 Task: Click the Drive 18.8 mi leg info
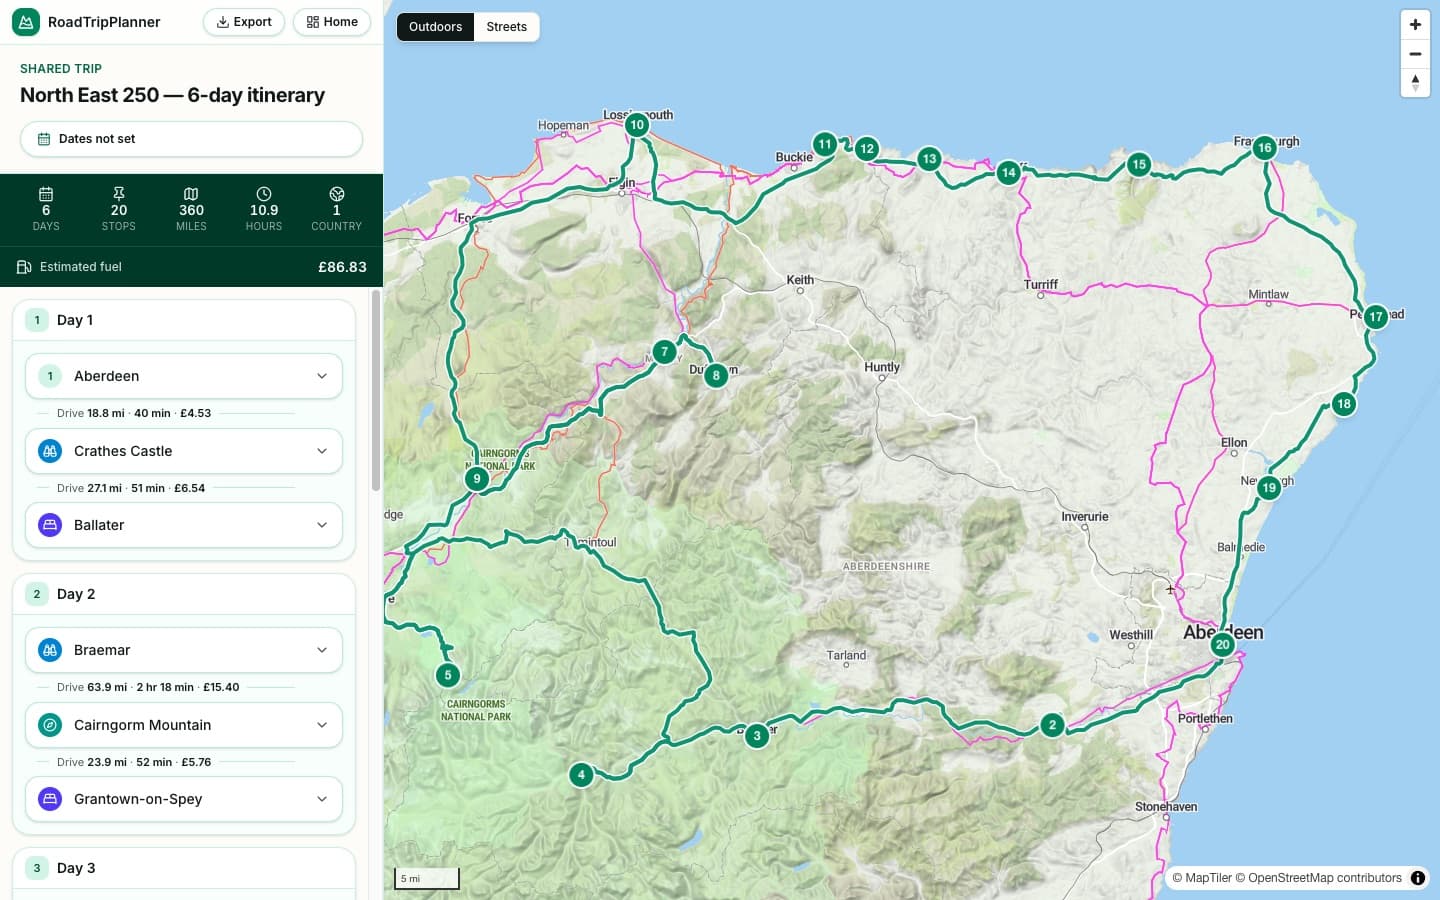[134, 413]
